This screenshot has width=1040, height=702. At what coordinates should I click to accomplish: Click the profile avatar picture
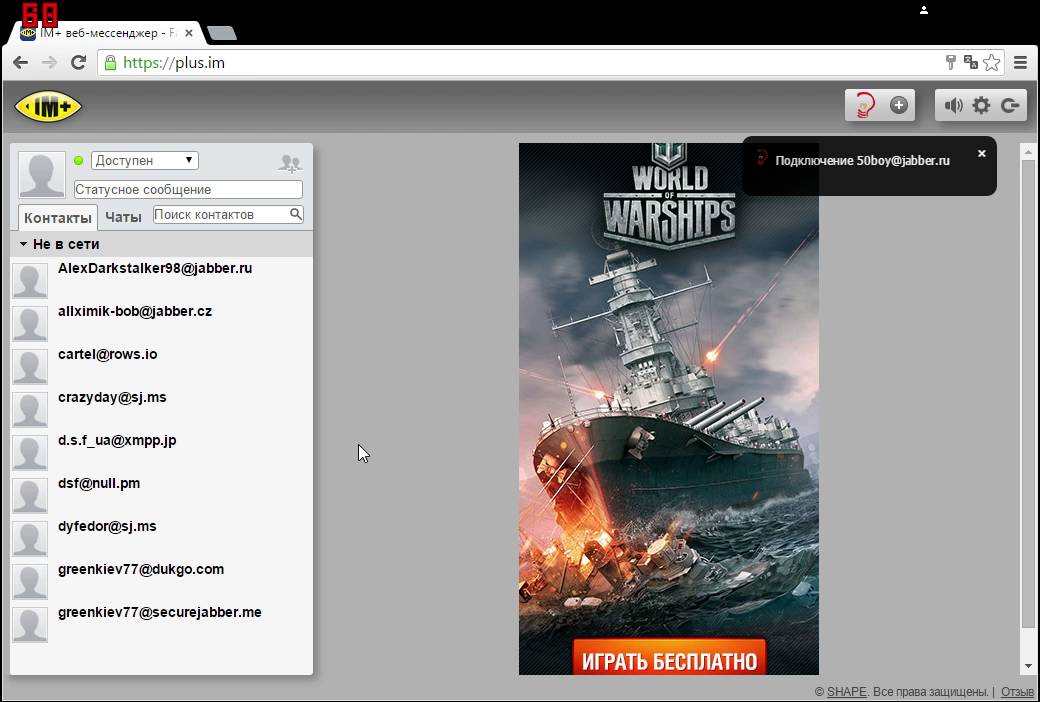[41, 175]
